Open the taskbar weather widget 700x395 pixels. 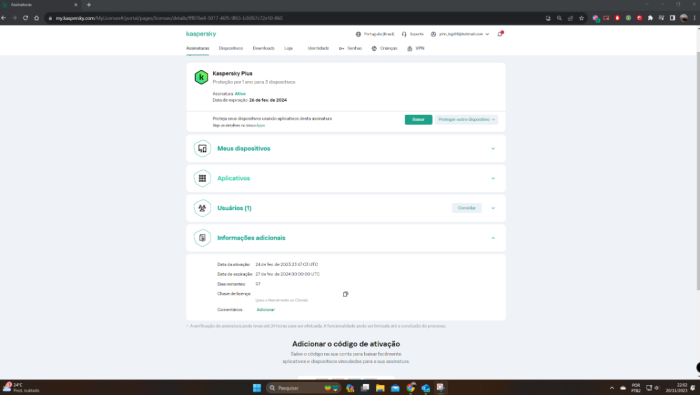tap(21, 387)
